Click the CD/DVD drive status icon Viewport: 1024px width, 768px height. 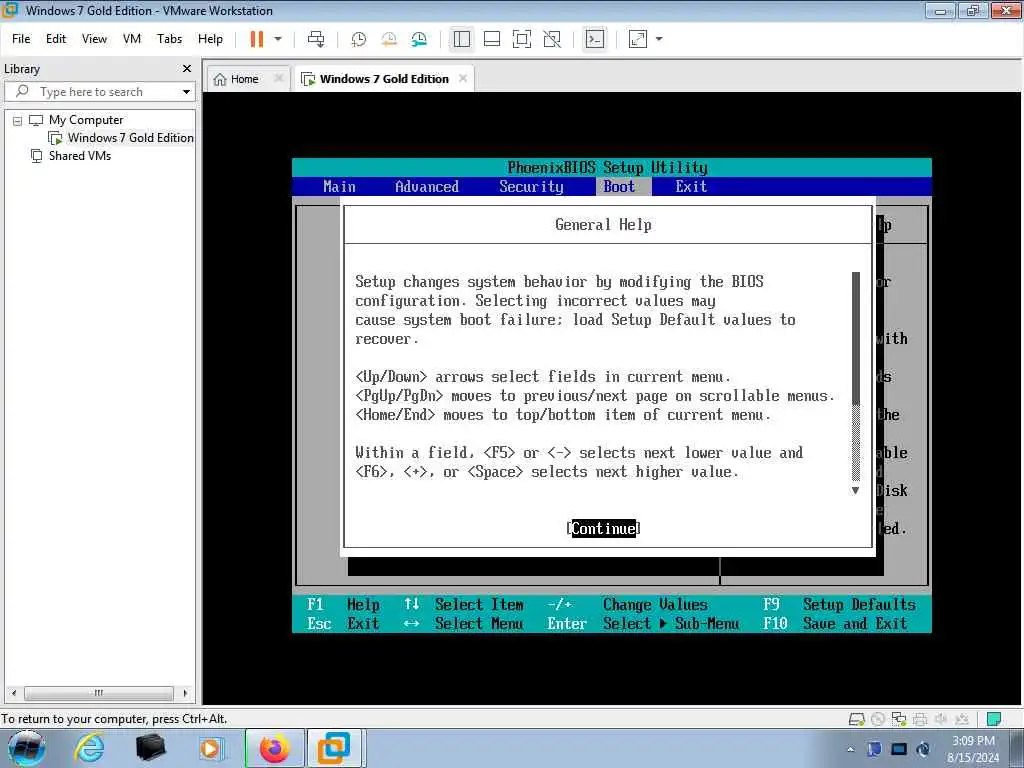(x=878, y=720)
